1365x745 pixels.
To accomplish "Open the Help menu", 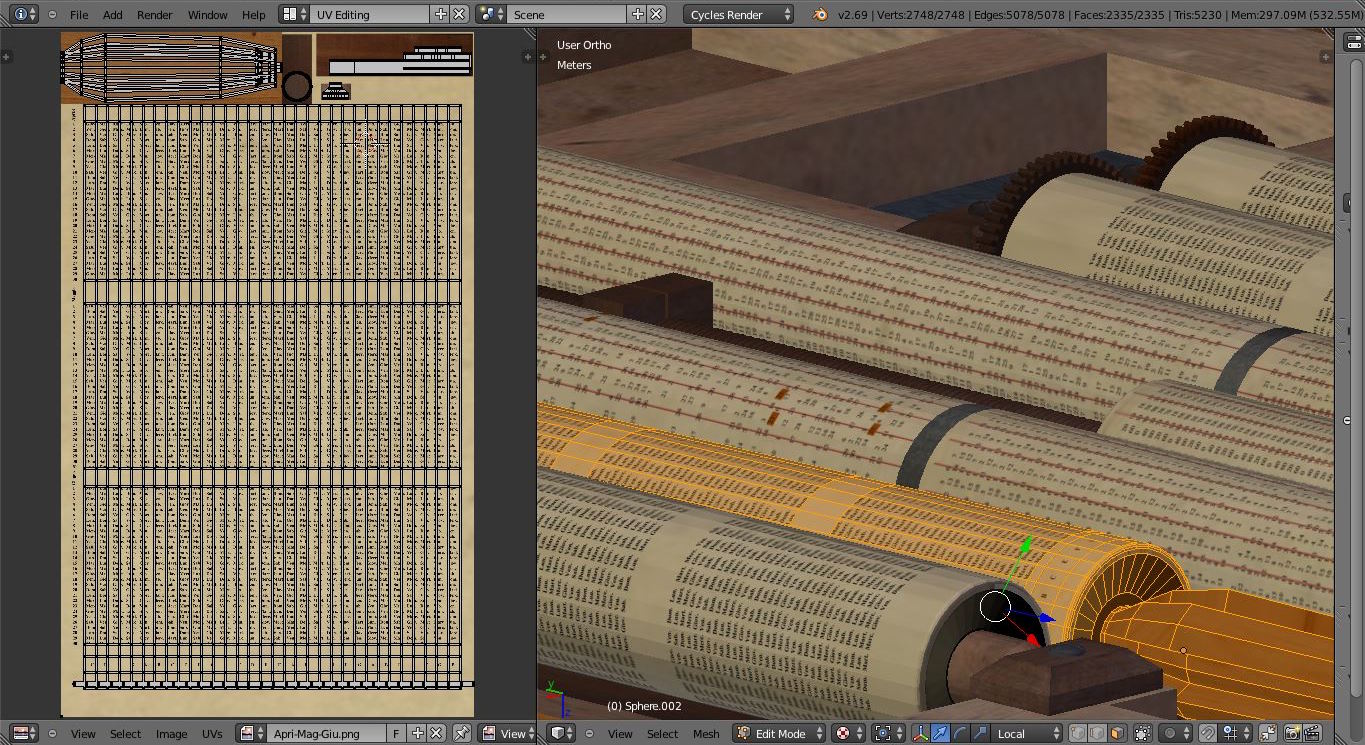I will [254, 14].
